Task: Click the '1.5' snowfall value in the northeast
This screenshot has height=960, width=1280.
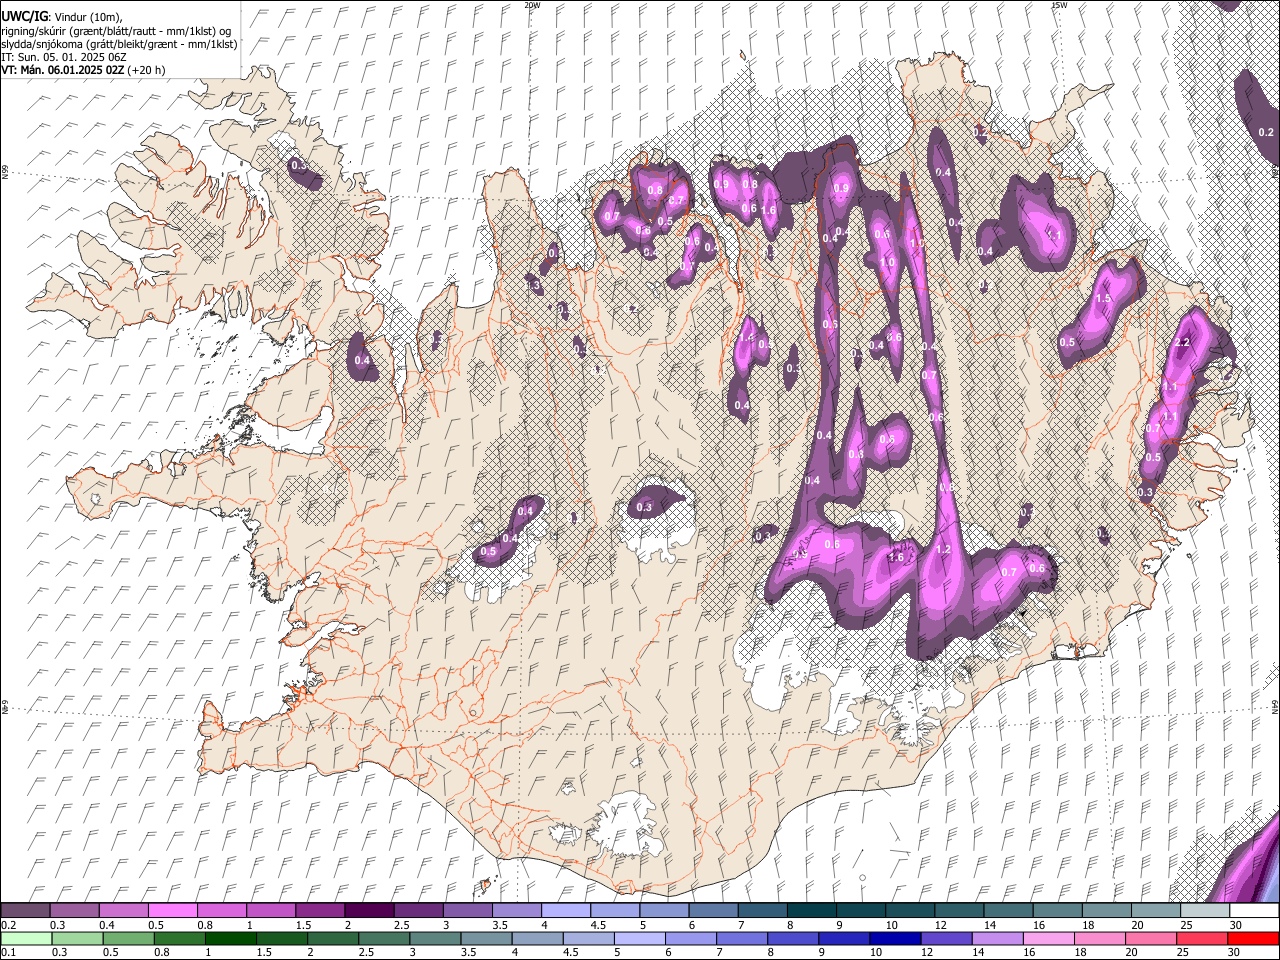Action: [1103, 298]
